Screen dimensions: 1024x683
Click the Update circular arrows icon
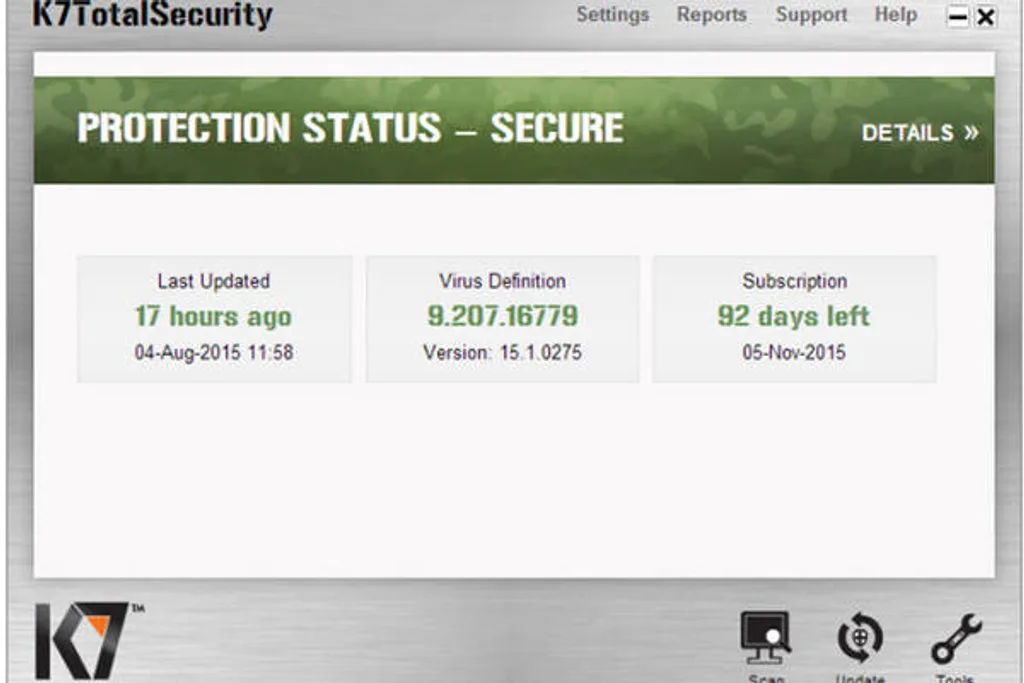[859, 637]
